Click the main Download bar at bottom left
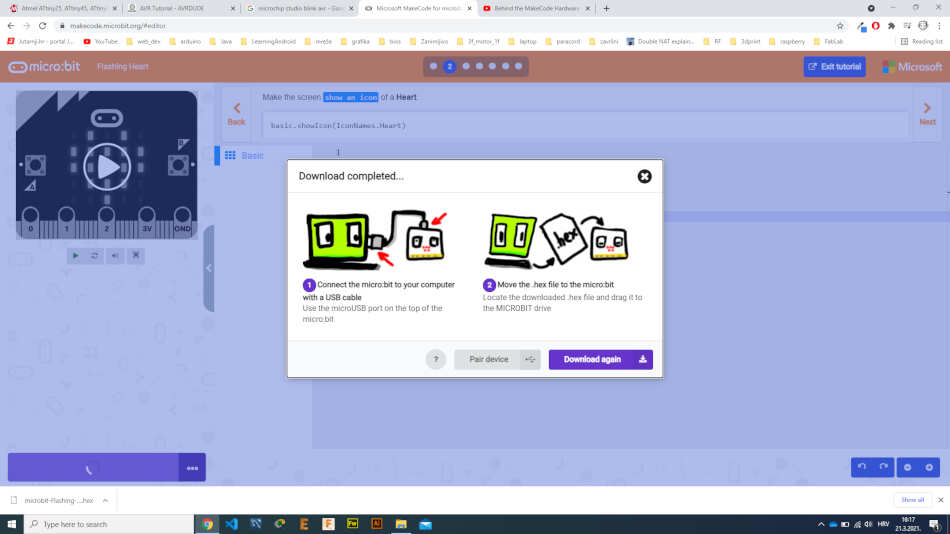Image resolution: width=950 pixels, height=534 pixels. pos(93,467)
